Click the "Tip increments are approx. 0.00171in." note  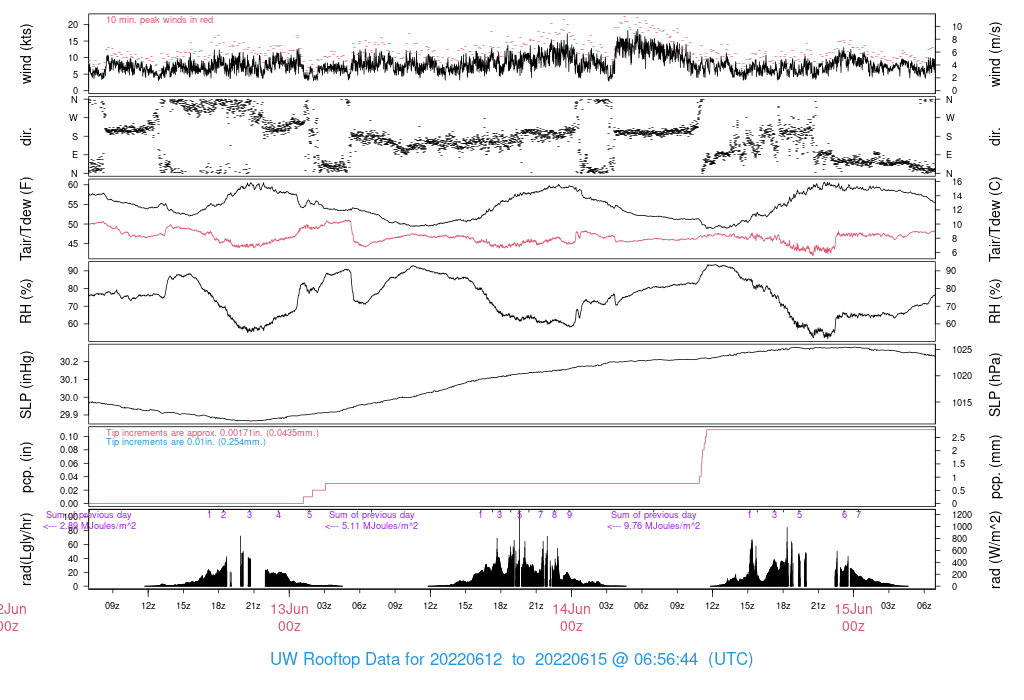click(212, 433)
